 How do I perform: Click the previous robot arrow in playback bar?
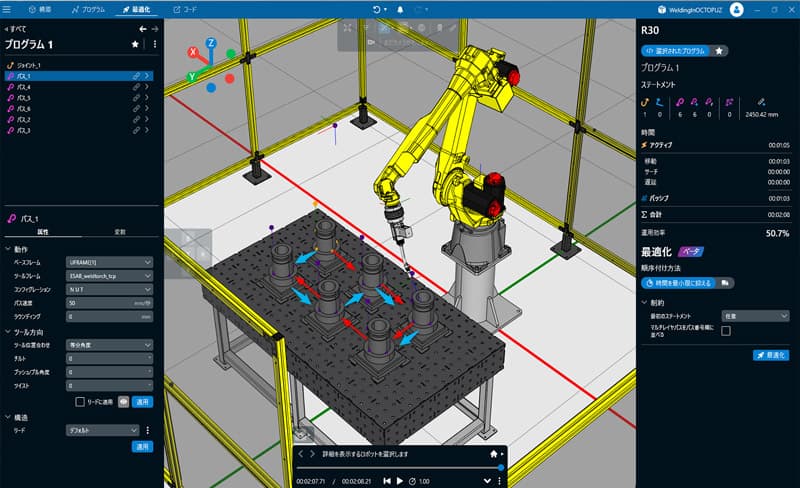(301, 454)
